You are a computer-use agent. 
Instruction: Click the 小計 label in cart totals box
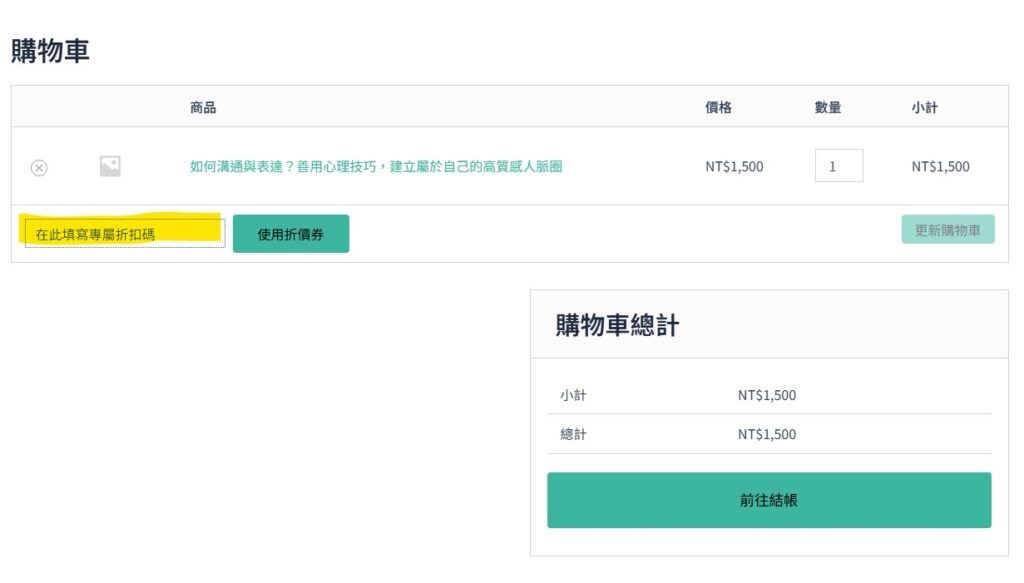coord(573,395)
